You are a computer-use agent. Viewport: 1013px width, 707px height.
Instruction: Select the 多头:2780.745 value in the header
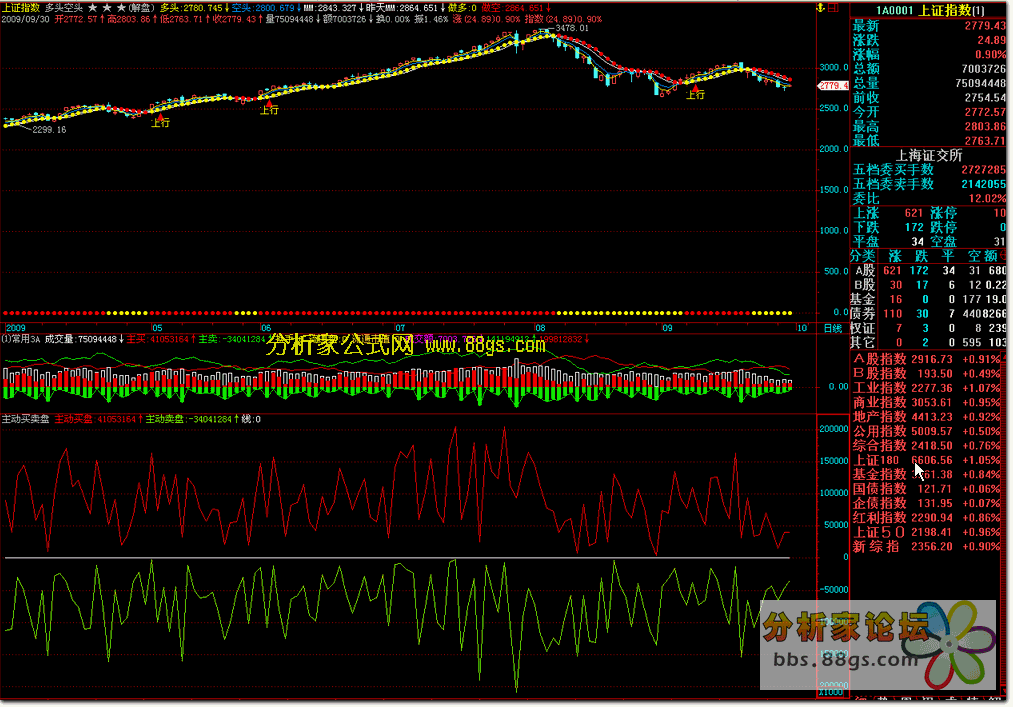tap(192, 8)
